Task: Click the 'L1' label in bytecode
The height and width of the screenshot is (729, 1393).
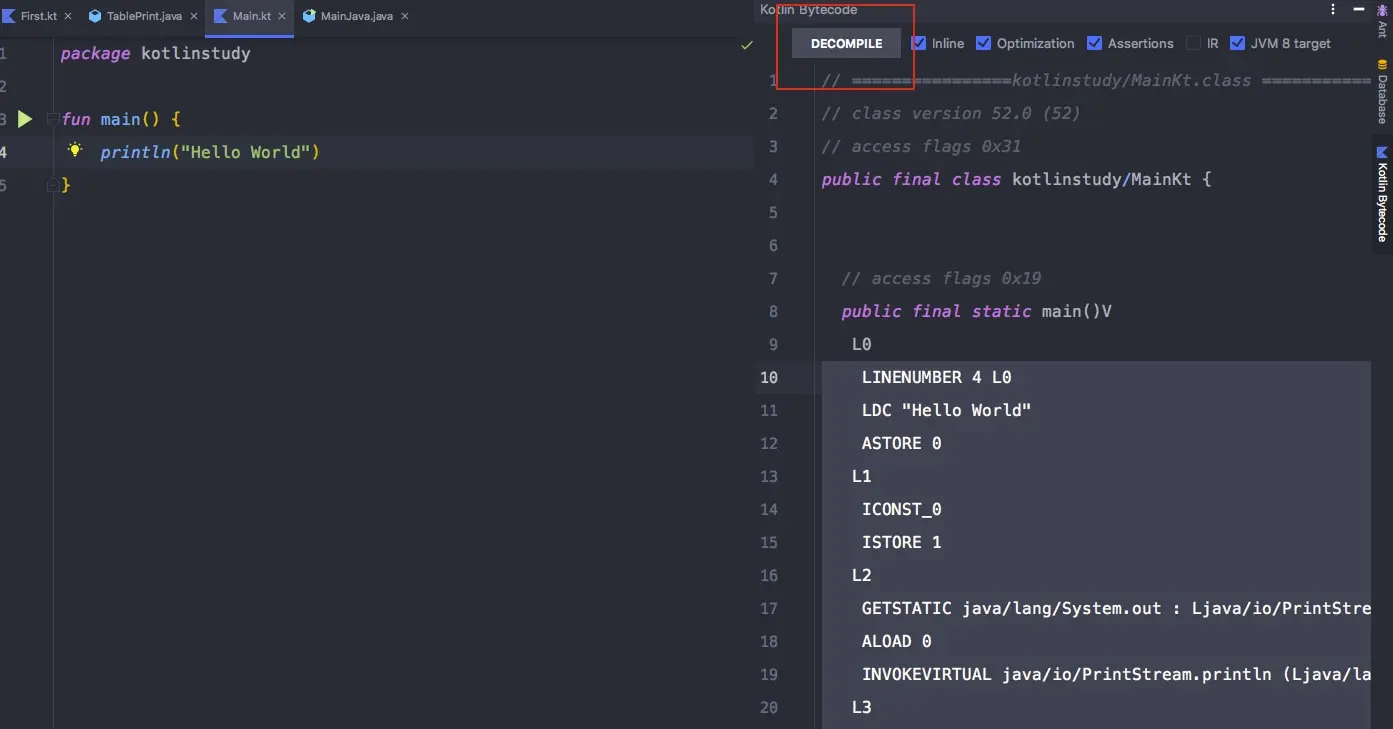Action: [862, 476]
